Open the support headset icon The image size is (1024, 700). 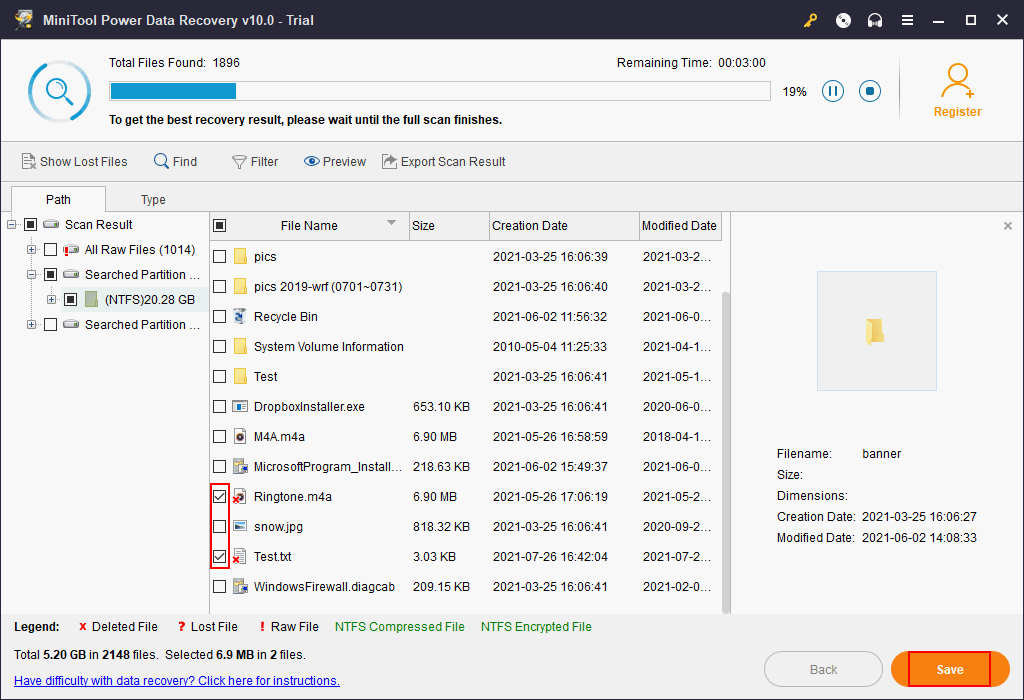click(875, 20)
